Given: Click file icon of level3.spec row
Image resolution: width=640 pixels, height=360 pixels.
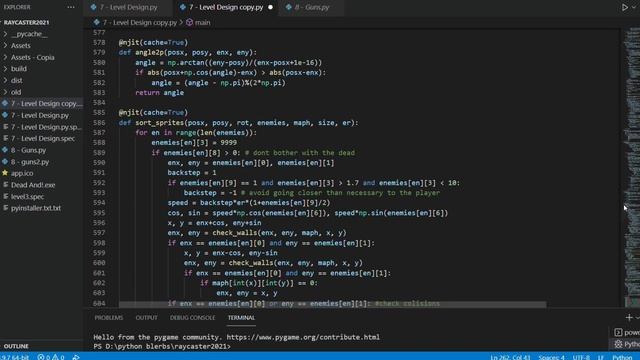Looking at the screenshot, I should [x=5, y=196].
